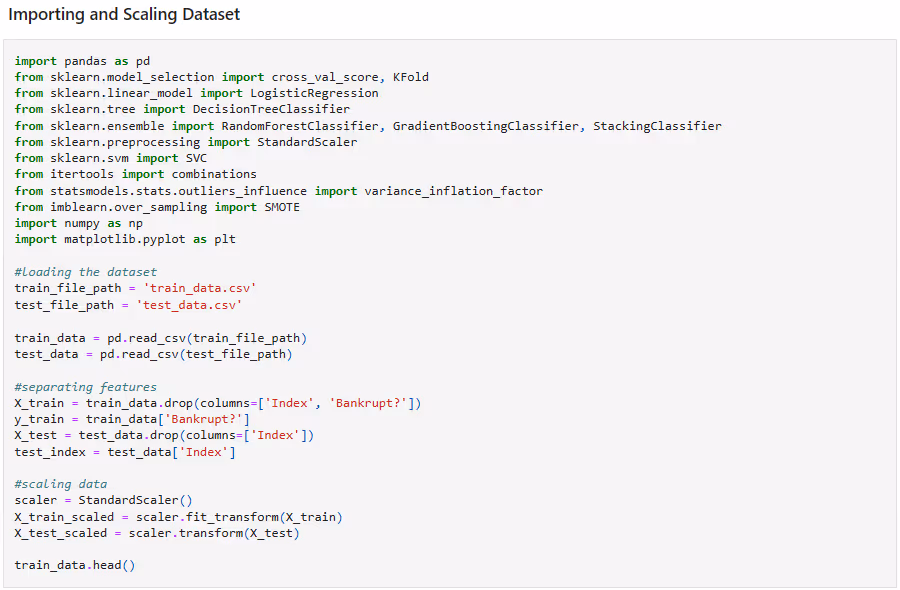Click the scaler = StandardScaler() line
The width and height of the screenshot is (900, 590).
[x=104, y=500]
